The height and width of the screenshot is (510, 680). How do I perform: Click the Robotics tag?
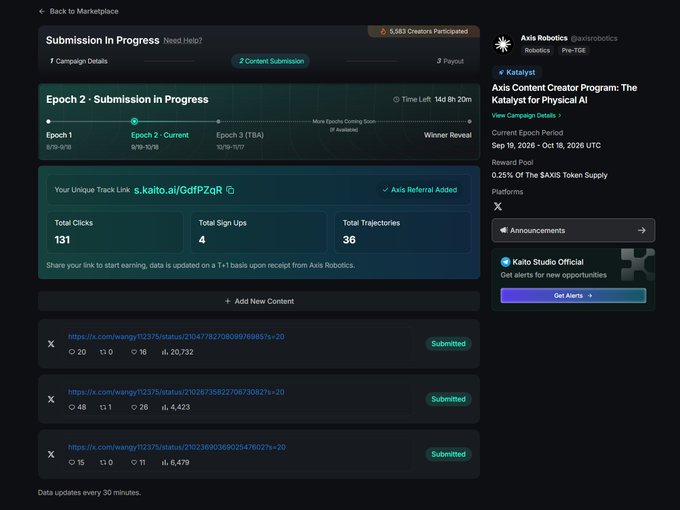537,50
